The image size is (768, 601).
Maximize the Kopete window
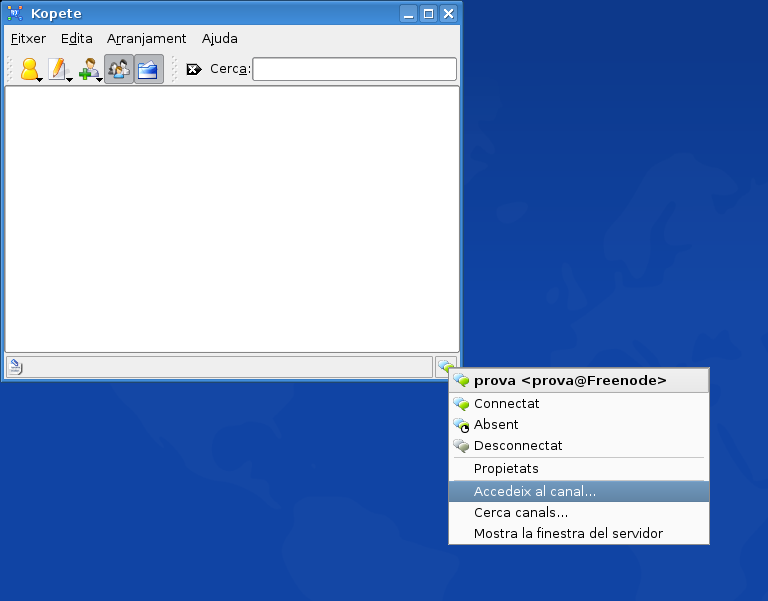(429, 14)
